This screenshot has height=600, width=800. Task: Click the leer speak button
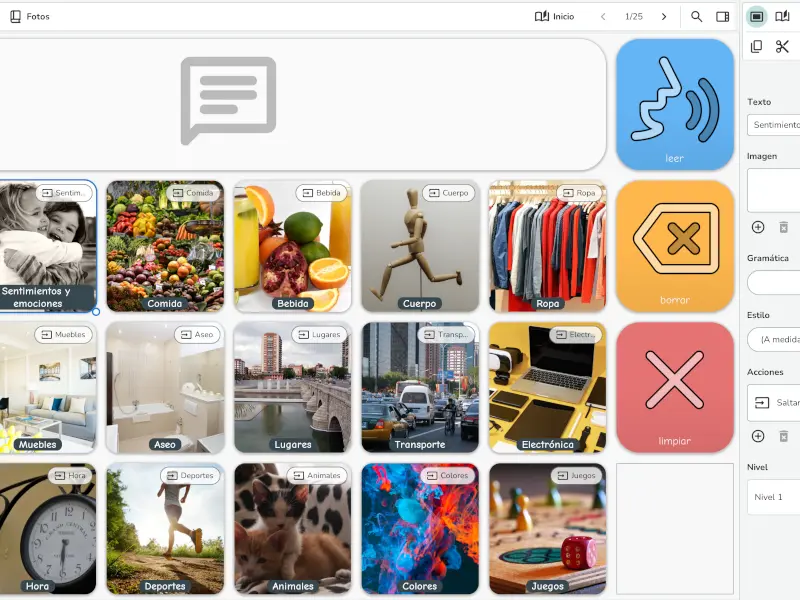click(x=674, y=105)
